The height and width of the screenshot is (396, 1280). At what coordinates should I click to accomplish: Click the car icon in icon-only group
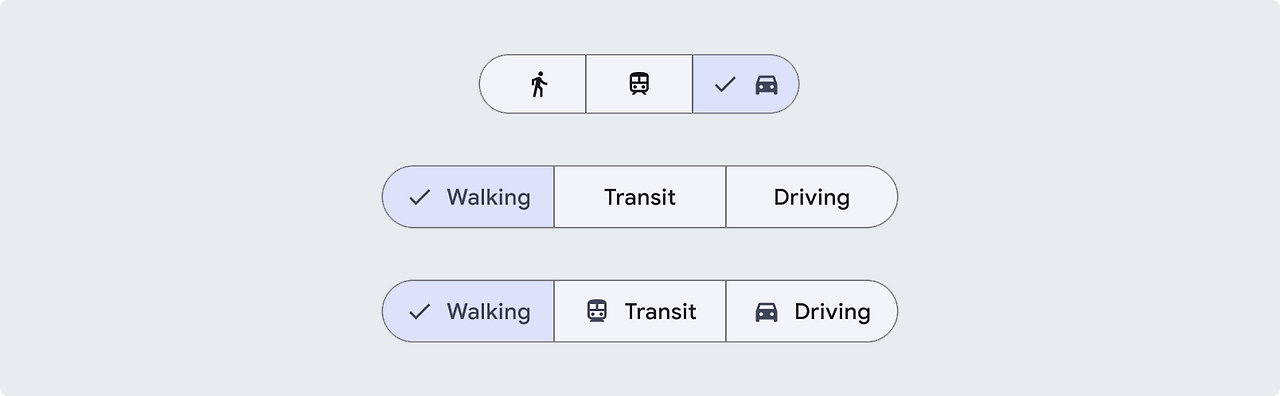coord(766,85)
